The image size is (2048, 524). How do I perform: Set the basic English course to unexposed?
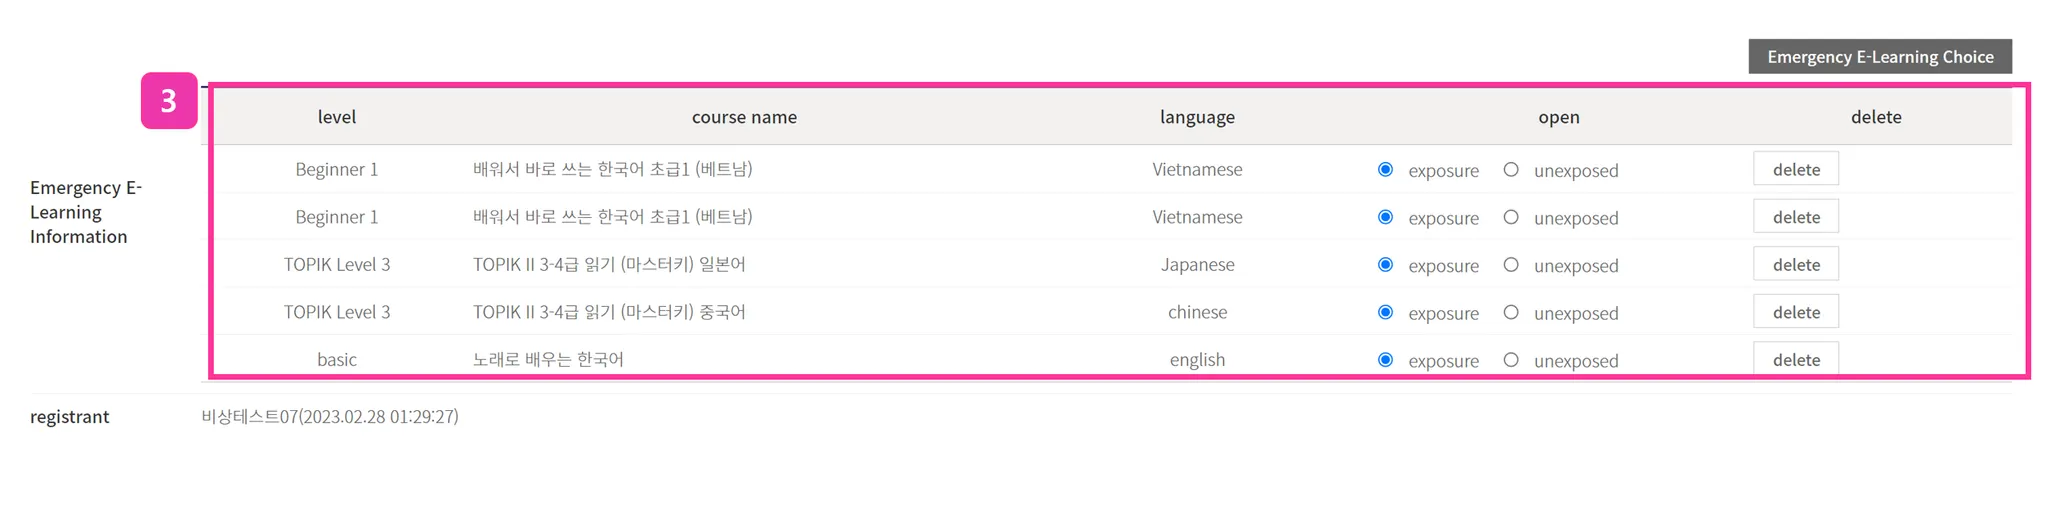point(1511,360)
